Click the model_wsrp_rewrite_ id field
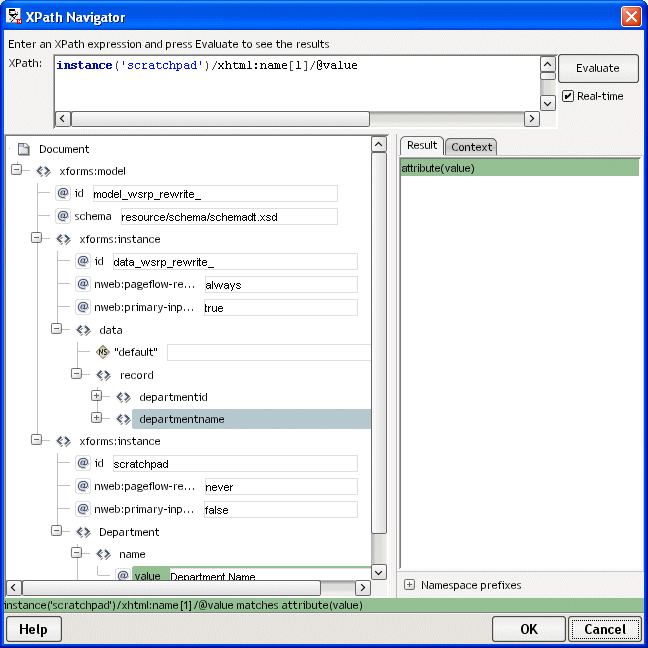Screen dimensions: 648x648 click(x=215, y=194)
